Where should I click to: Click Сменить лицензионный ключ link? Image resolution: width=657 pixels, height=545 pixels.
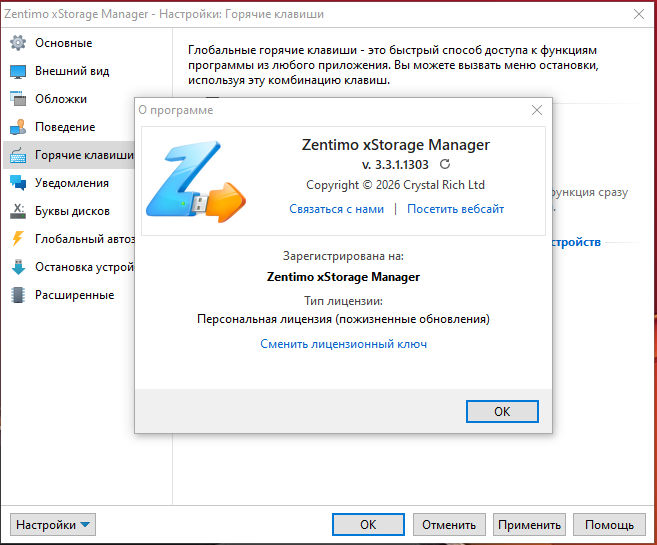(x=344, y=344)
